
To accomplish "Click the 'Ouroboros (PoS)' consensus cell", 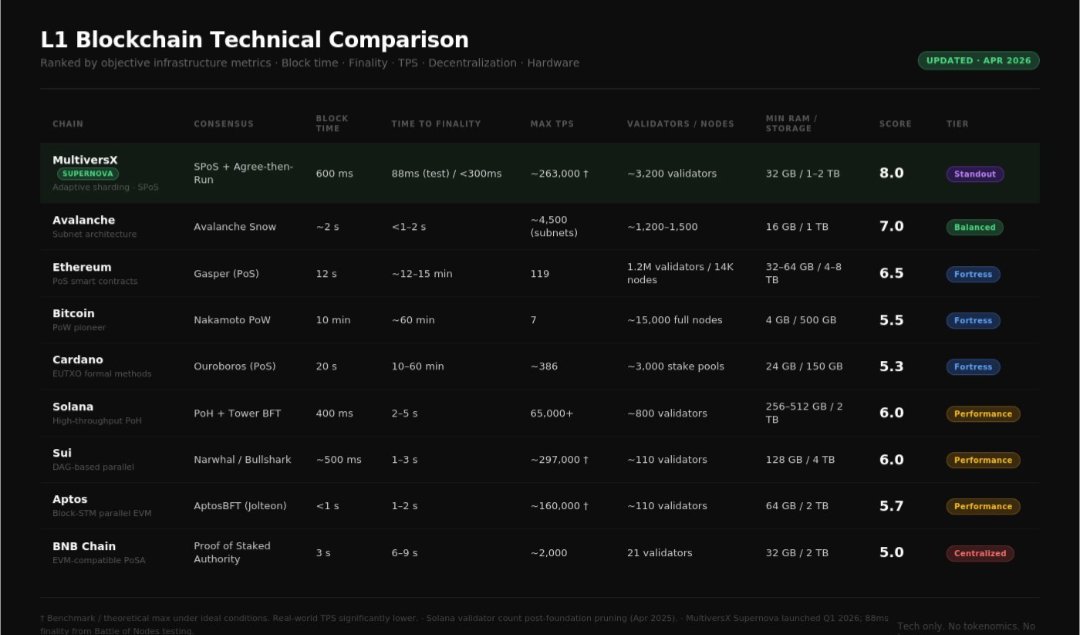I will 234,366.
